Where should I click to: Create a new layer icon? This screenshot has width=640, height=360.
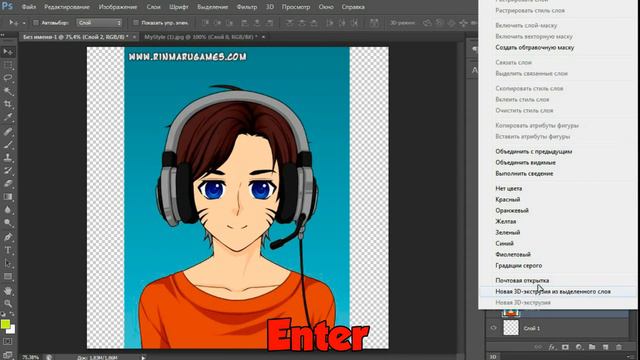(606, 347)
